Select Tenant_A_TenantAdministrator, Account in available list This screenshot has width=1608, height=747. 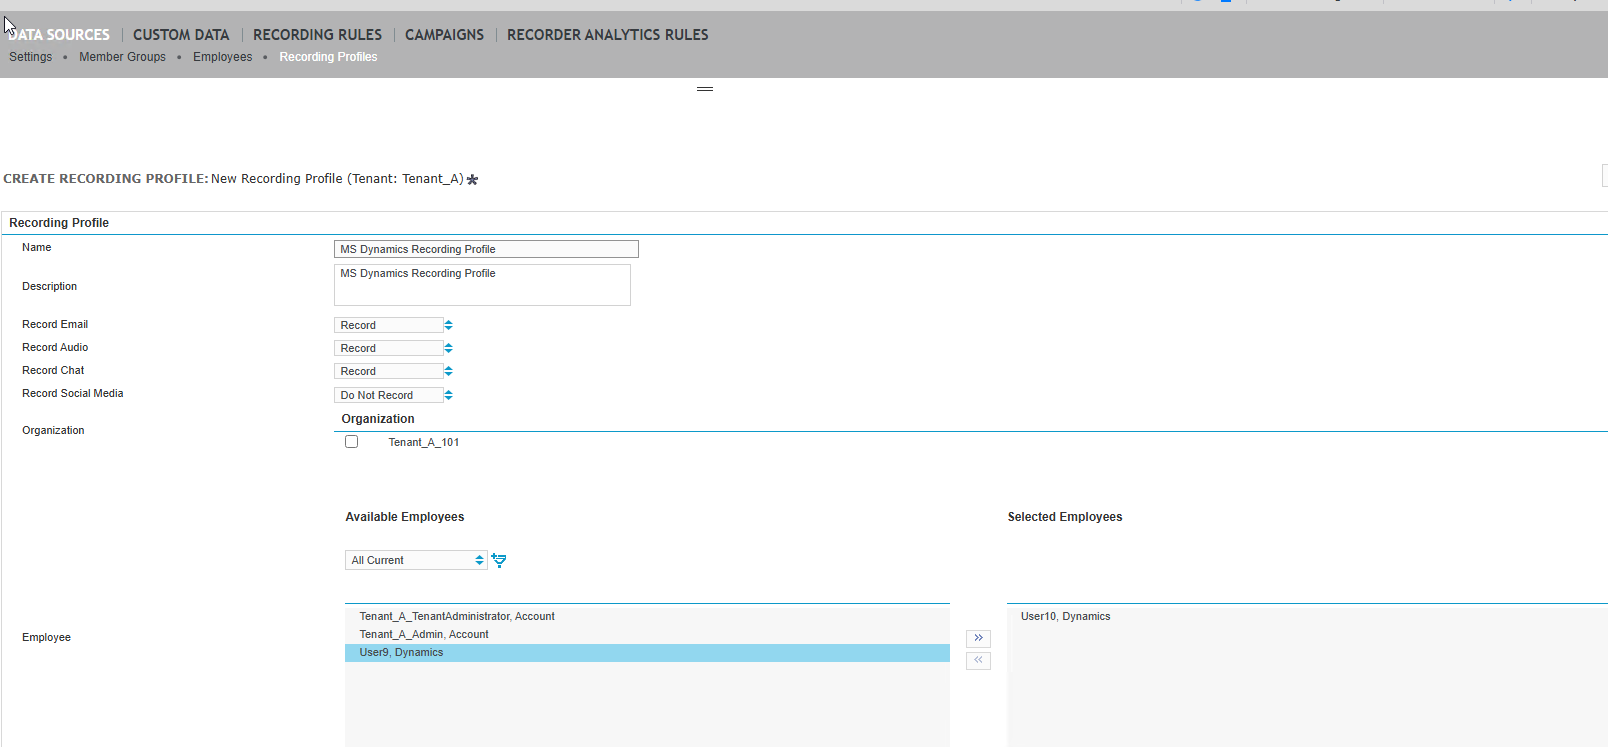647,617
